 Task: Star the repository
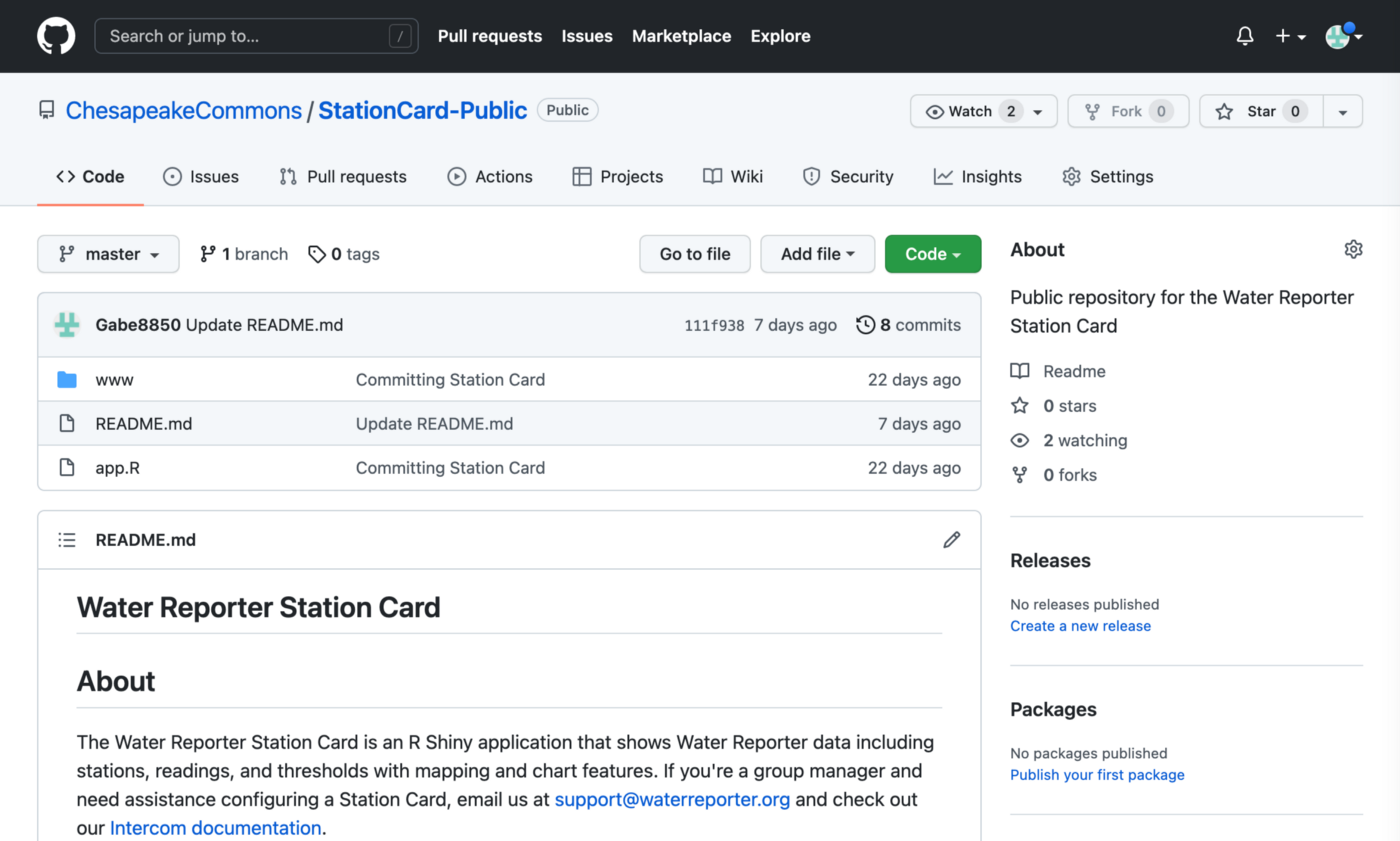(1261, 111)
